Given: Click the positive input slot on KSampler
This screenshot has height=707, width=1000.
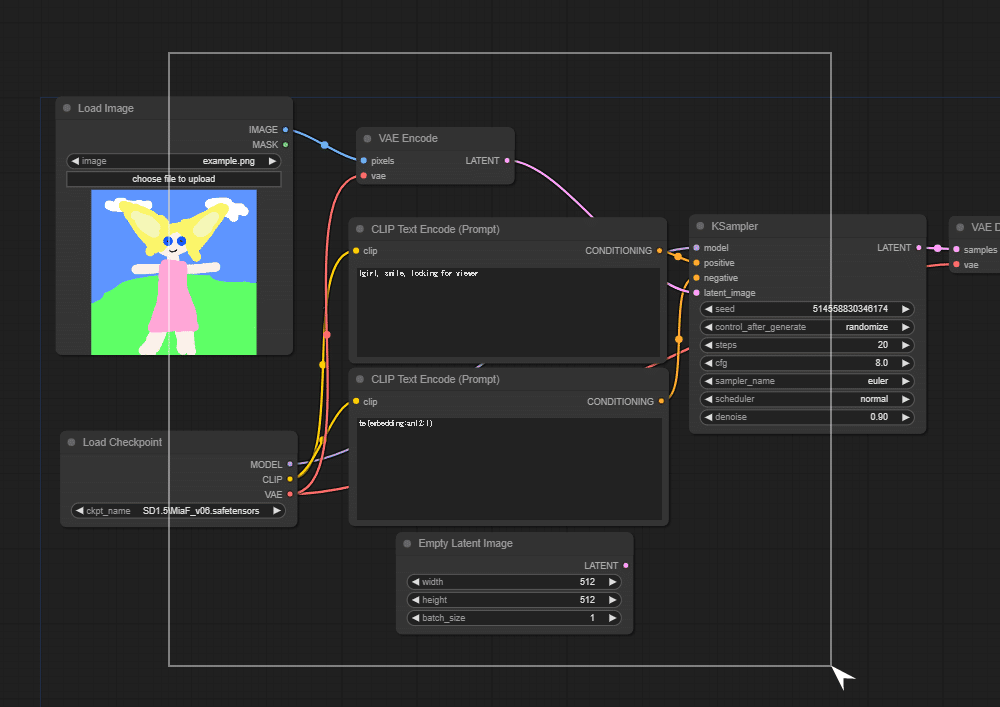Looking at the screenshot, I should pos(696,263).
